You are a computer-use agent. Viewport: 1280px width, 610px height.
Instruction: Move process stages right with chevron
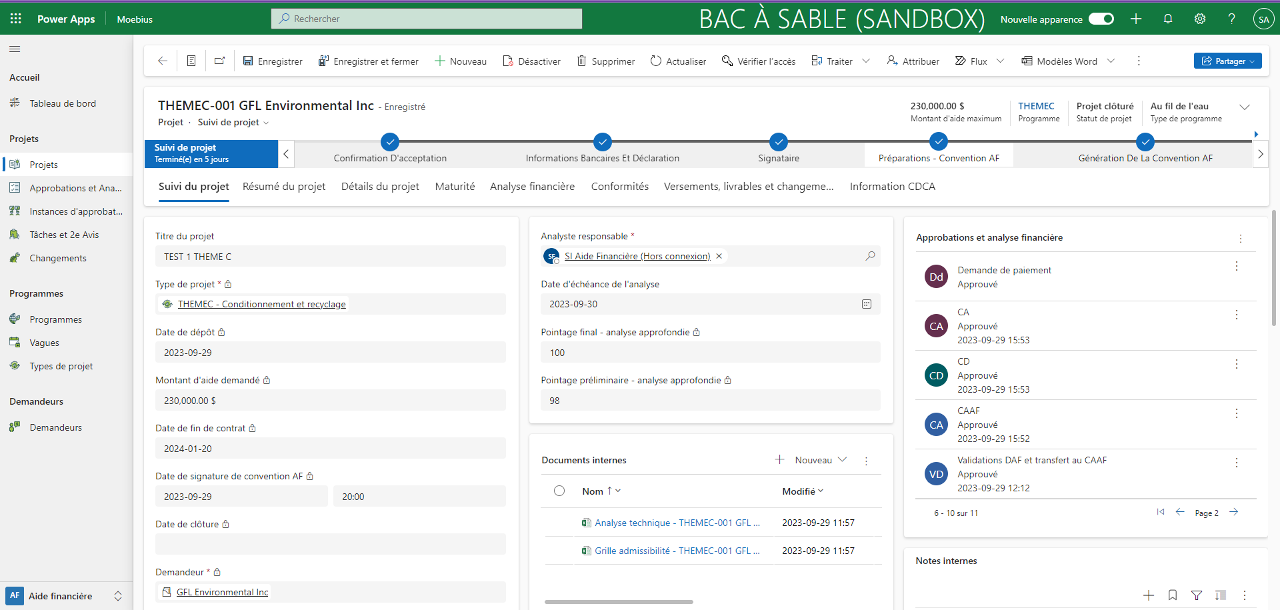click(x=1260, y=154)
